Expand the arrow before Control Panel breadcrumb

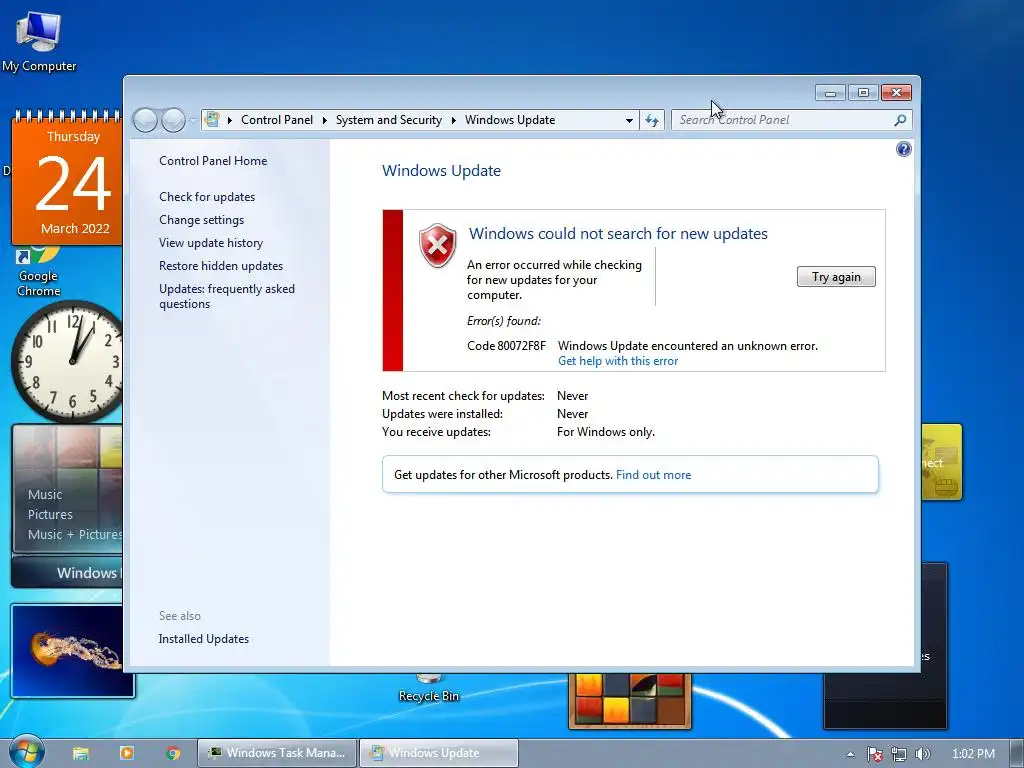point(230,120)
